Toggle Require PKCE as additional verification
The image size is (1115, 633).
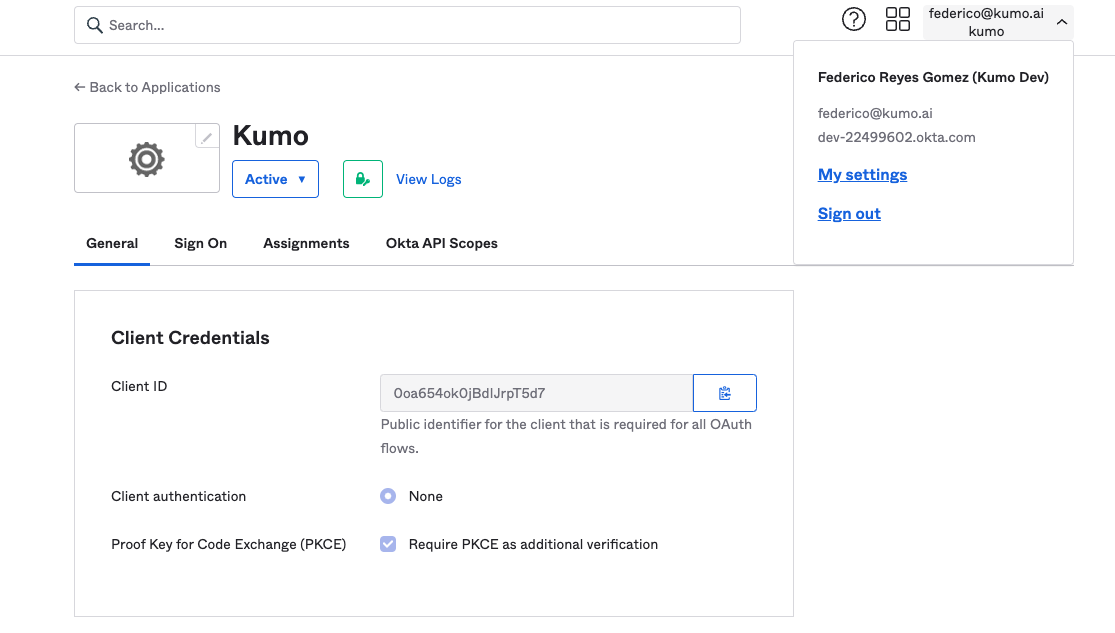pyautogui.click(x=388, y=544)
